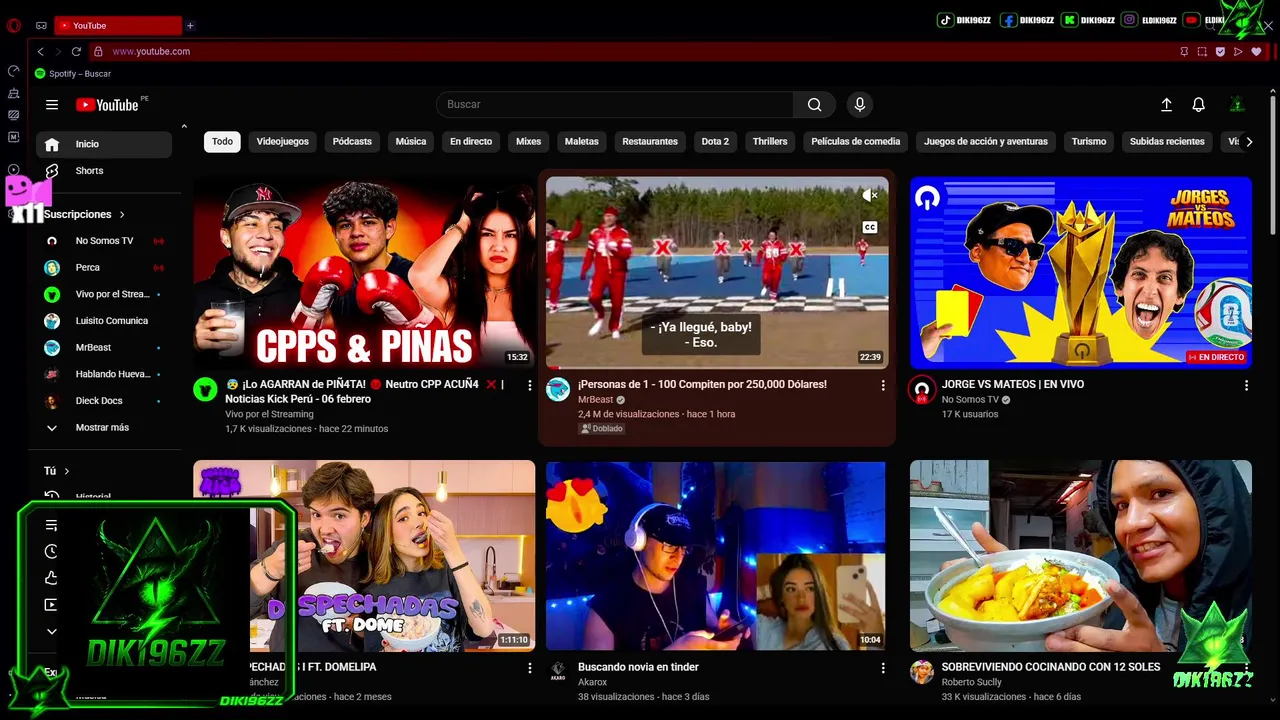Open the Luisito Comunica subscription
Screen dimensions: 1280x720
(x=104, y=321)
